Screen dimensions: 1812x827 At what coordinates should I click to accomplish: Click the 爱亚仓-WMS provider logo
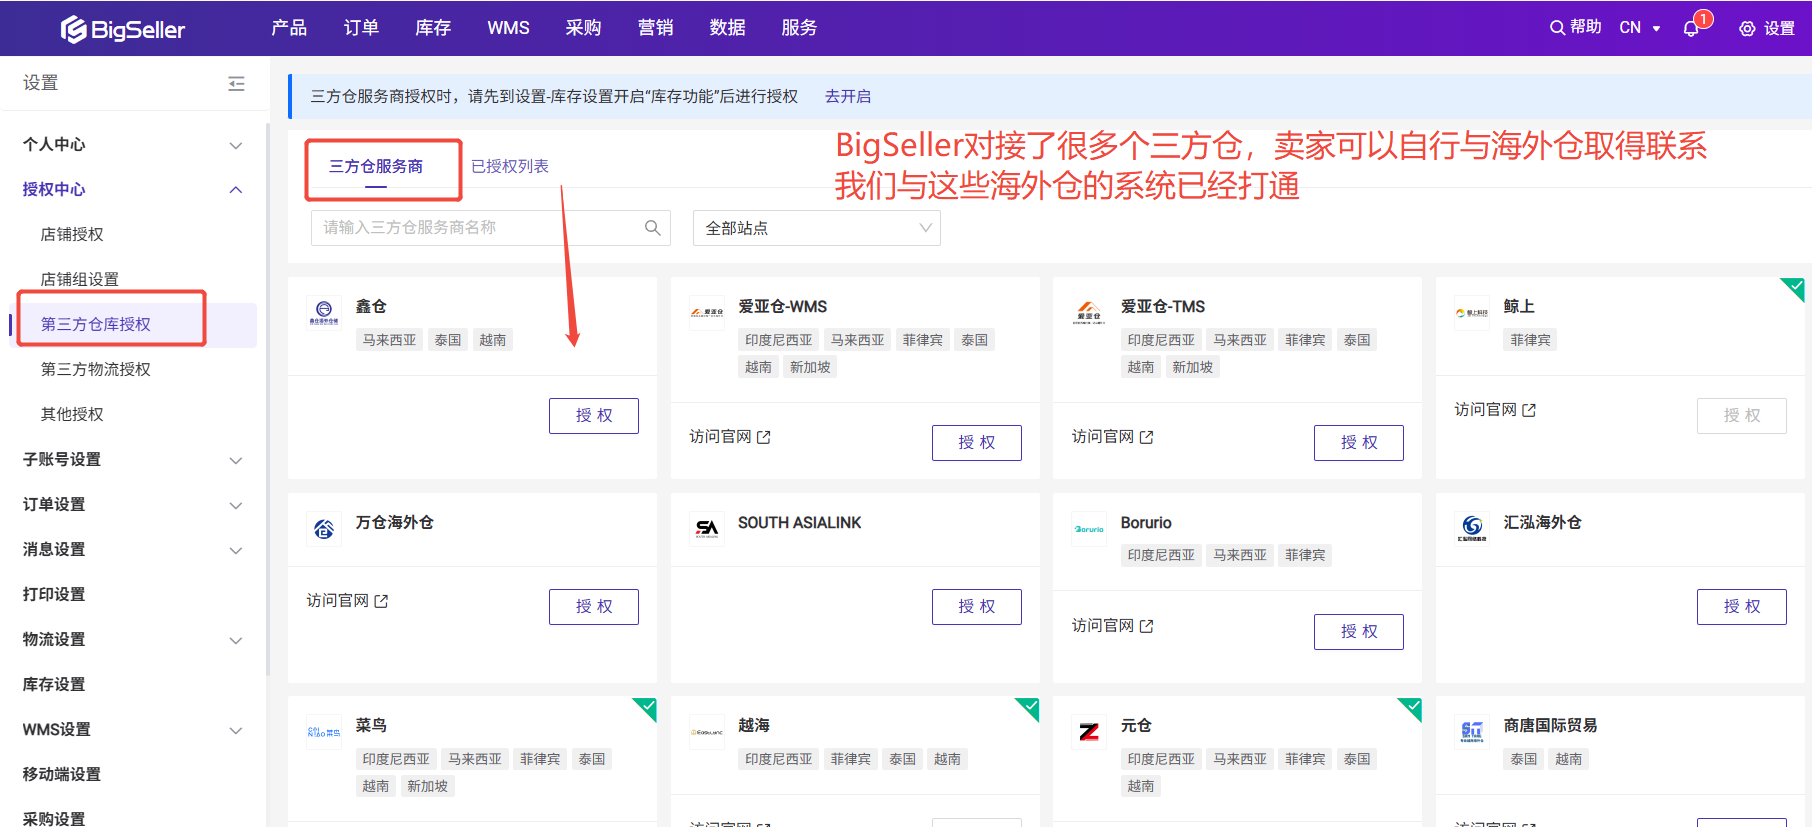tap(706, 312)
